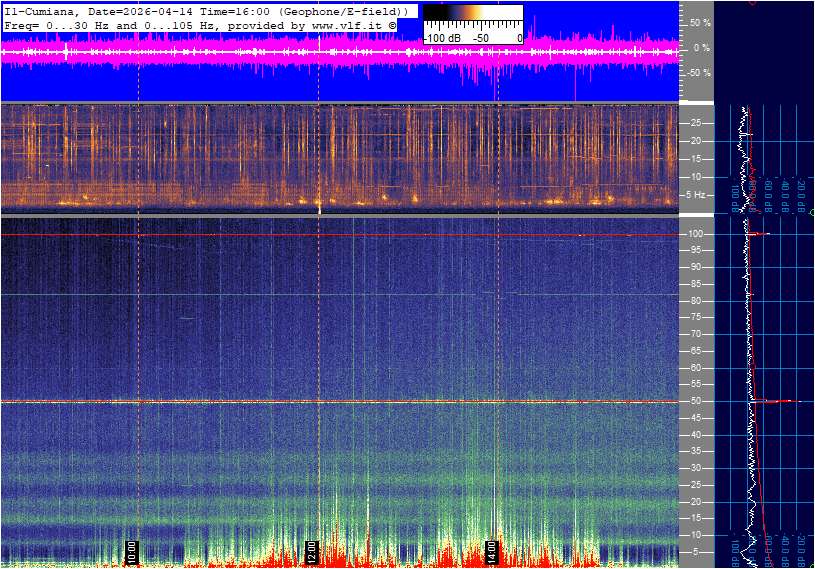Click the 10:00 time marker on the spectrogram
Image resolution: width=815 pixels, height=569 pixels.
click(132, 552)
